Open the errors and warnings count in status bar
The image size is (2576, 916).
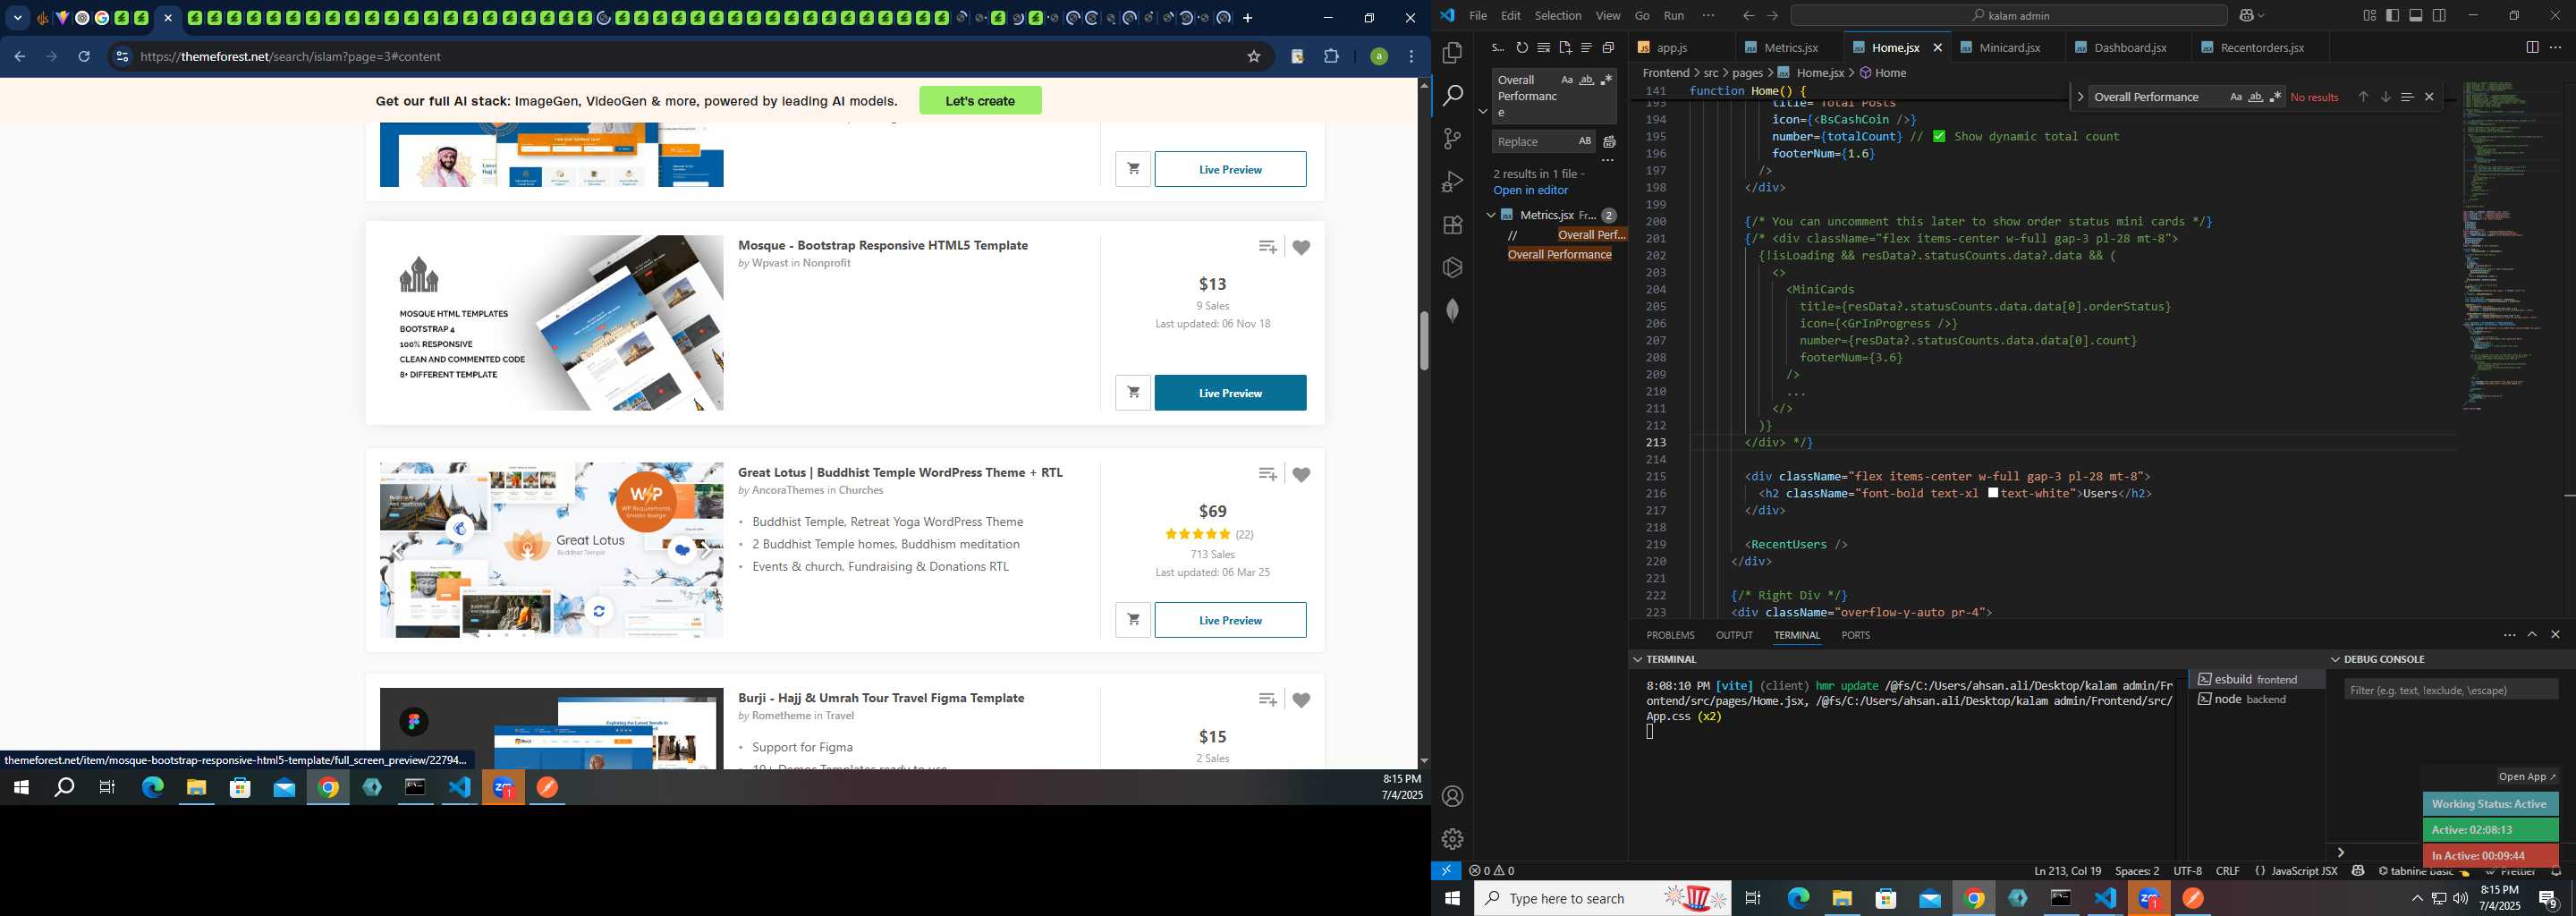1491,870
